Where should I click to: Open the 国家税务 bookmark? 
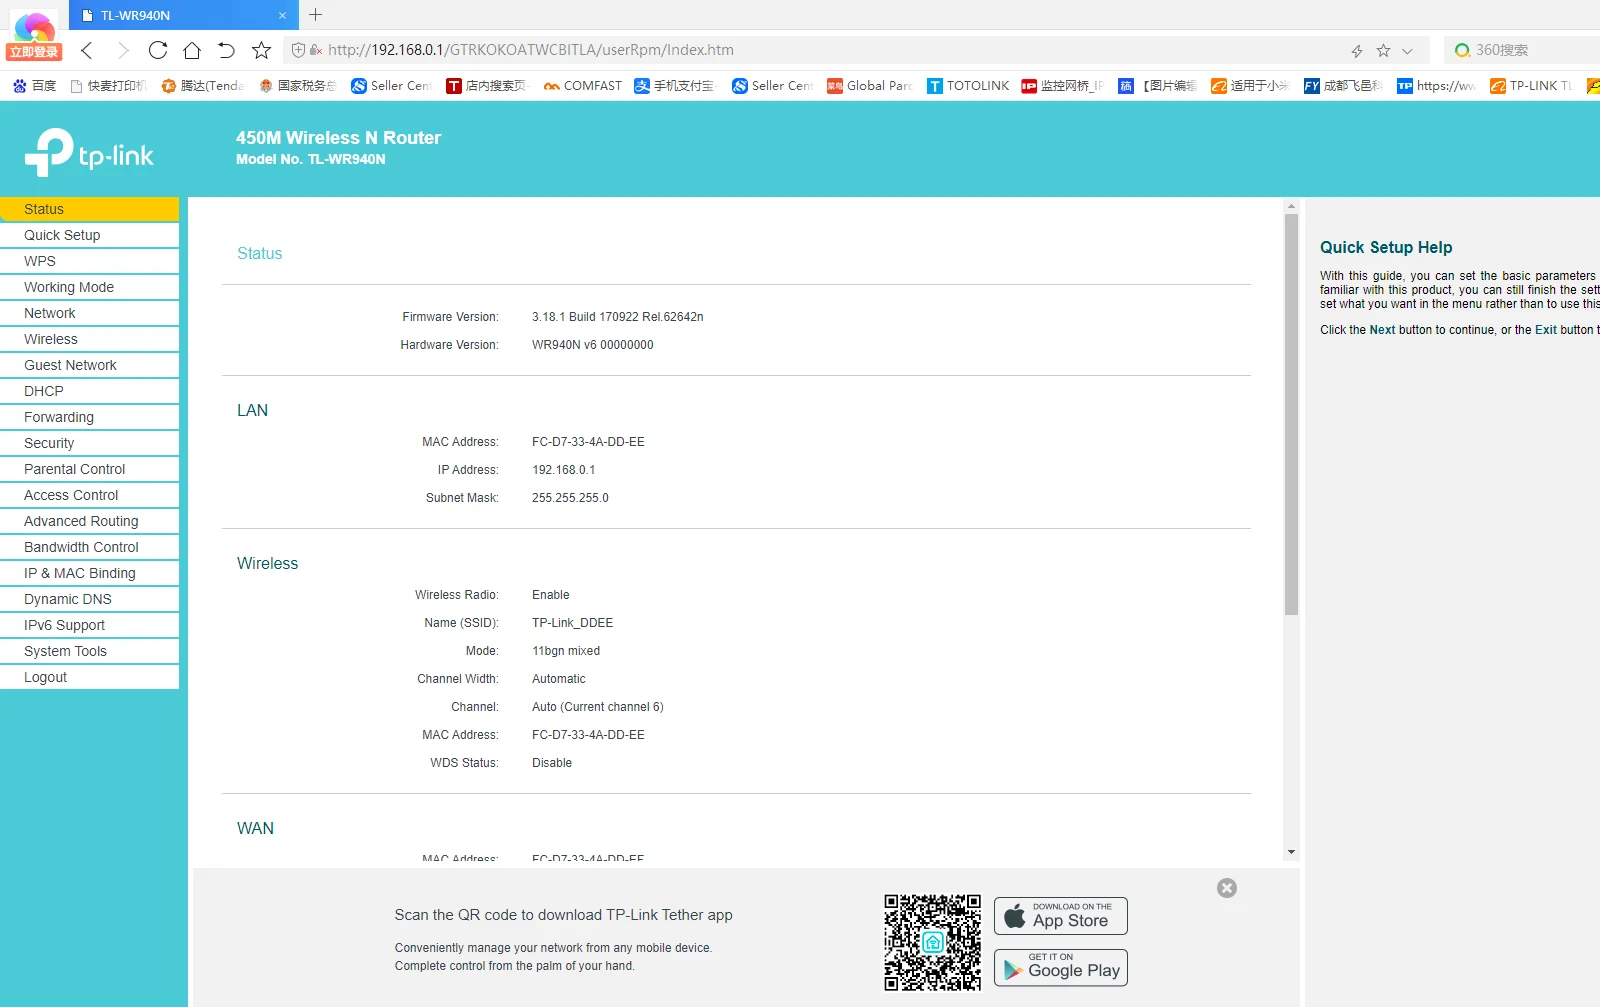[297, 86]
